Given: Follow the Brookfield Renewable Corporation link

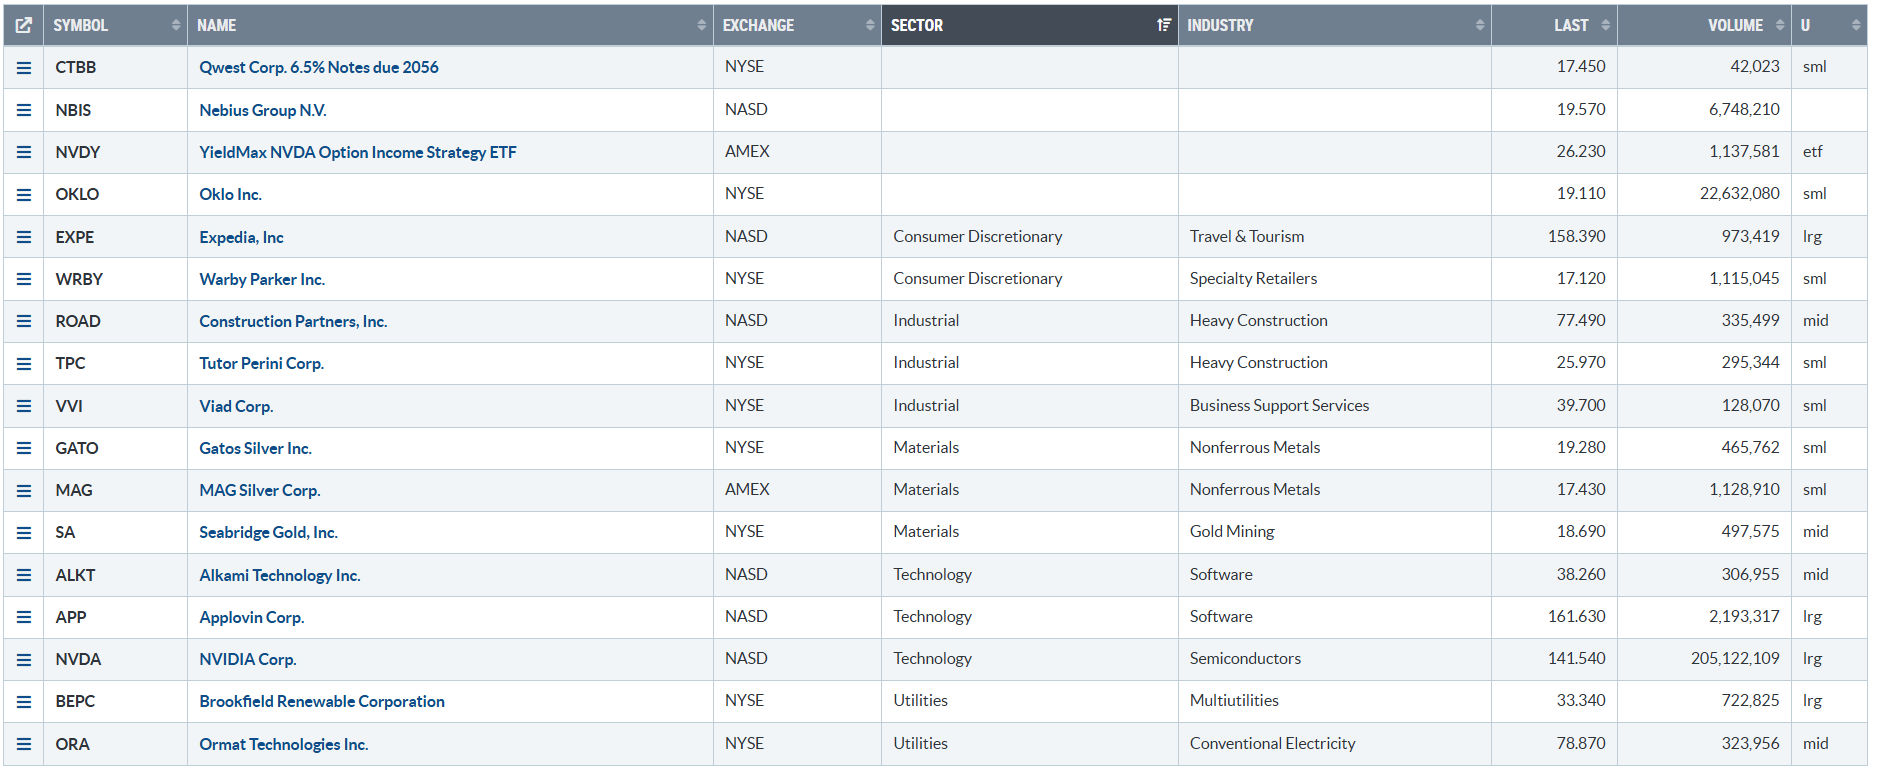Looking at the screenshot, I should [x=322, y=702].
